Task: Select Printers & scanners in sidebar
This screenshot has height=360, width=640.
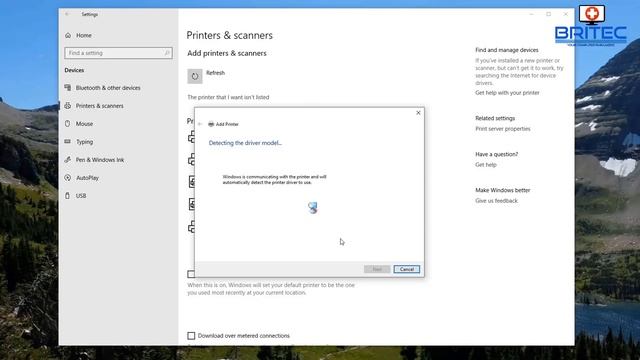Action: click(99, 106)
